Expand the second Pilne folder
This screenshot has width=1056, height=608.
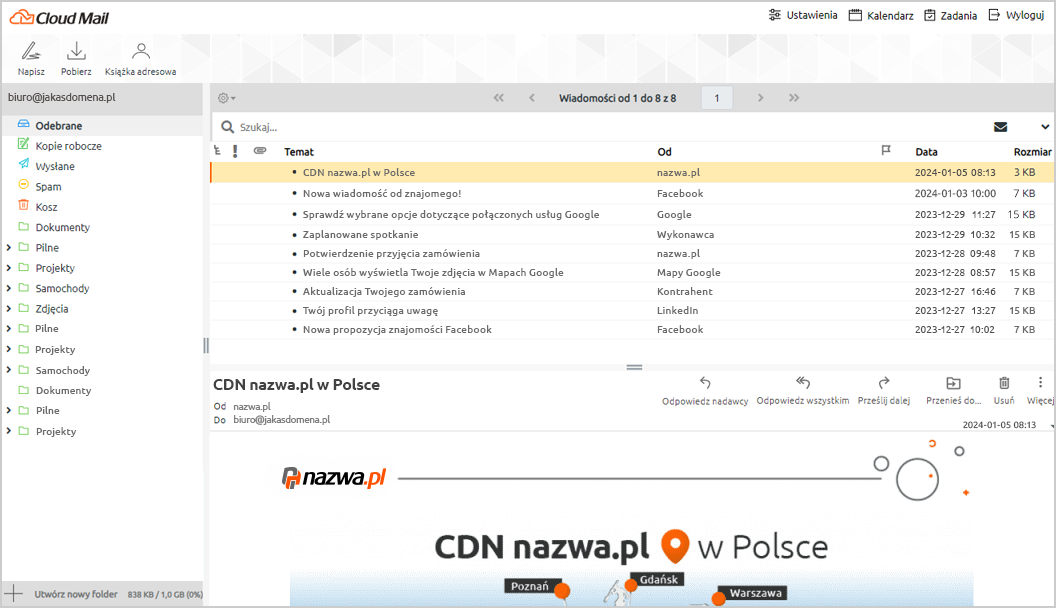coord(9,328)
